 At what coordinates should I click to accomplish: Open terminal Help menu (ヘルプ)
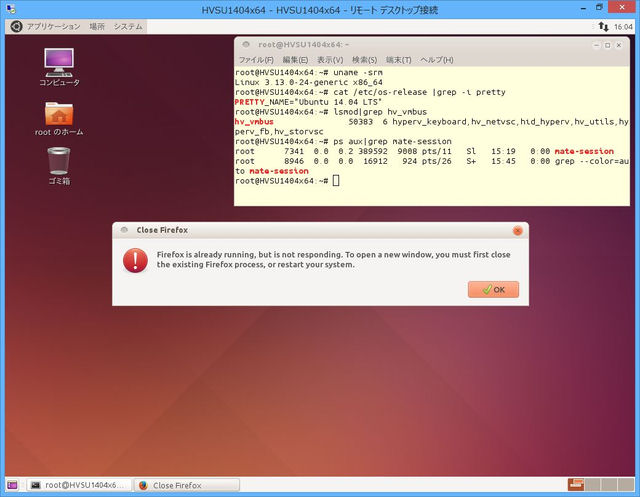coord(437,60)
